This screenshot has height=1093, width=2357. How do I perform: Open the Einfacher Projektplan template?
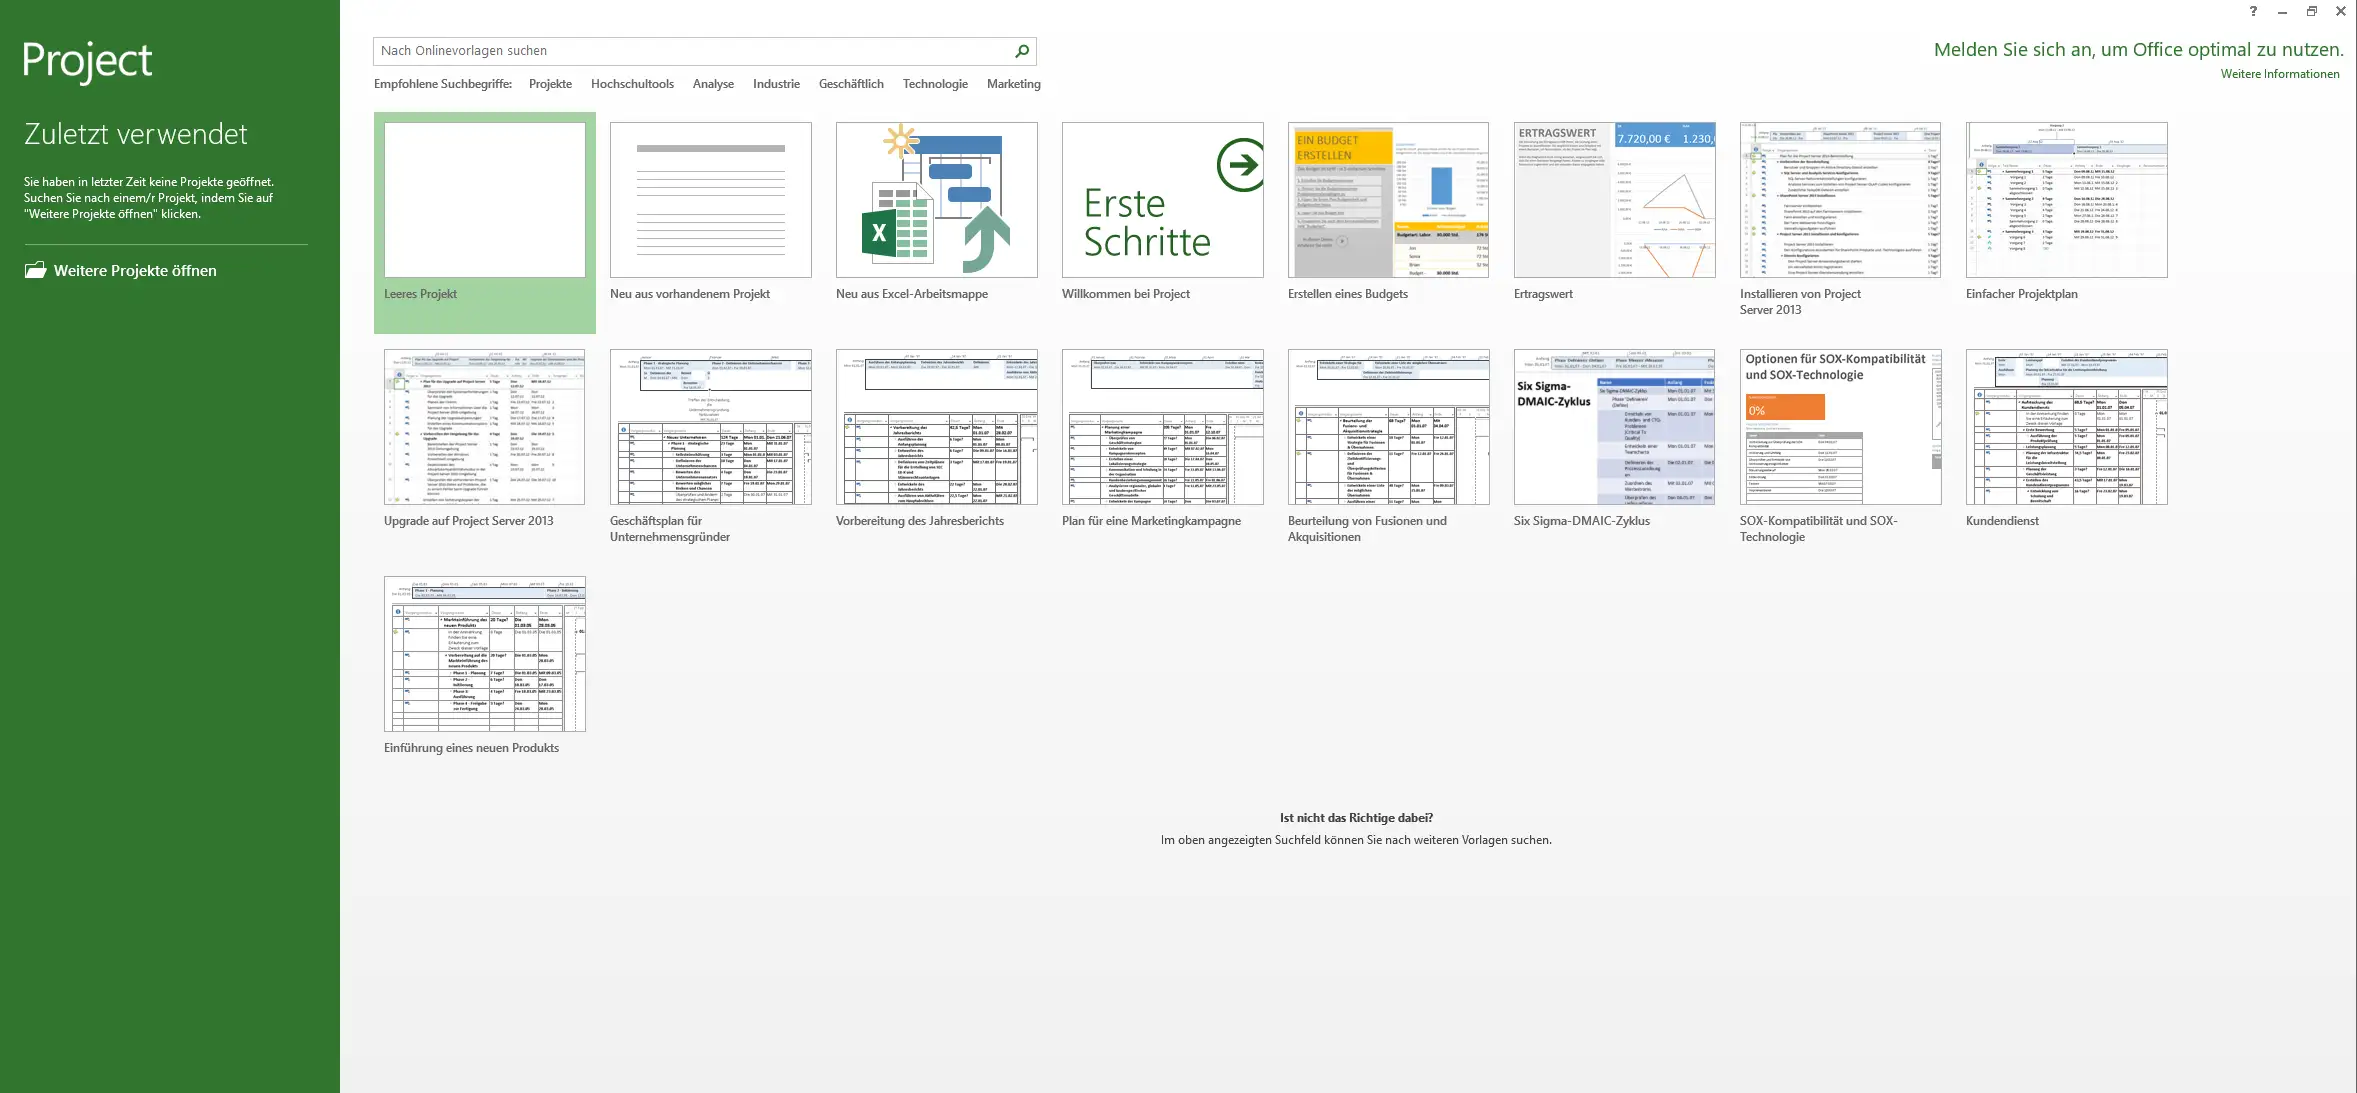click(2066, 200)
